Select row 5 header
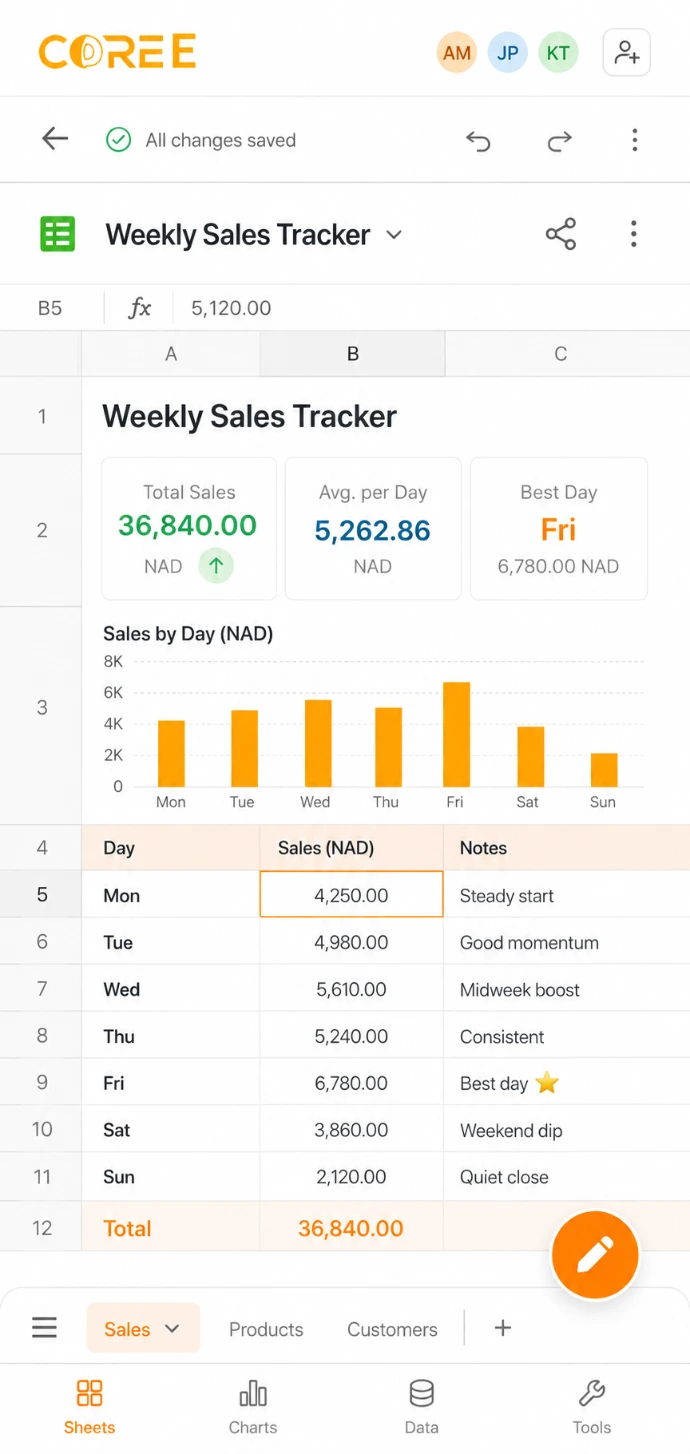 click(41, 894)
